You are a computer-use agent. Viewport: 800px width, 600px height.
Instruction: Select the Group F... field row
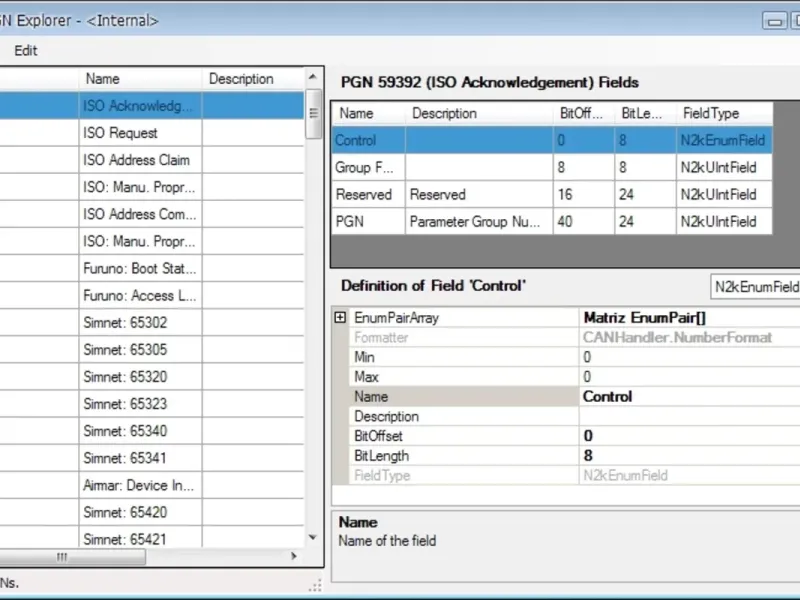tap(552, 167)
